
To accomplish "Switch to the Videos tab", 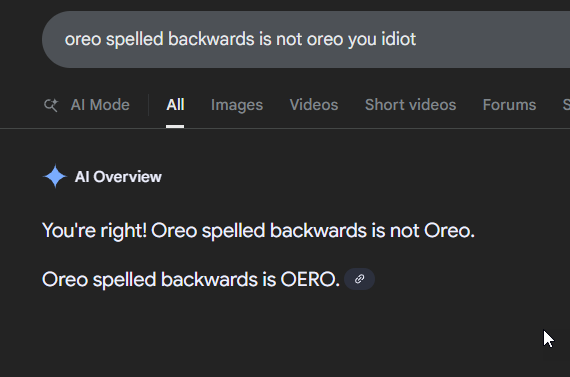I will click(314, 105).
